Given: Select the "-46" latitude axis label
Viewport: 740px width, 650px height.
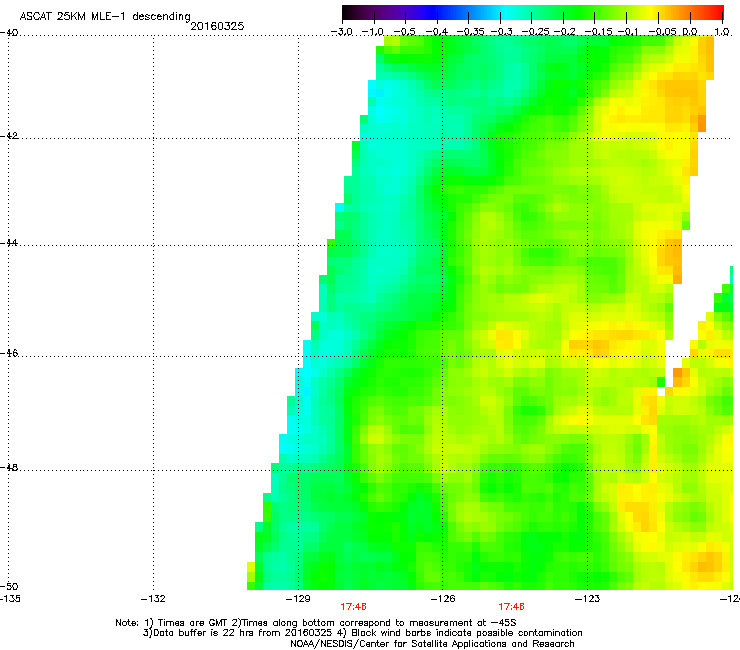Looking at the screenshot, I should 9,353.
